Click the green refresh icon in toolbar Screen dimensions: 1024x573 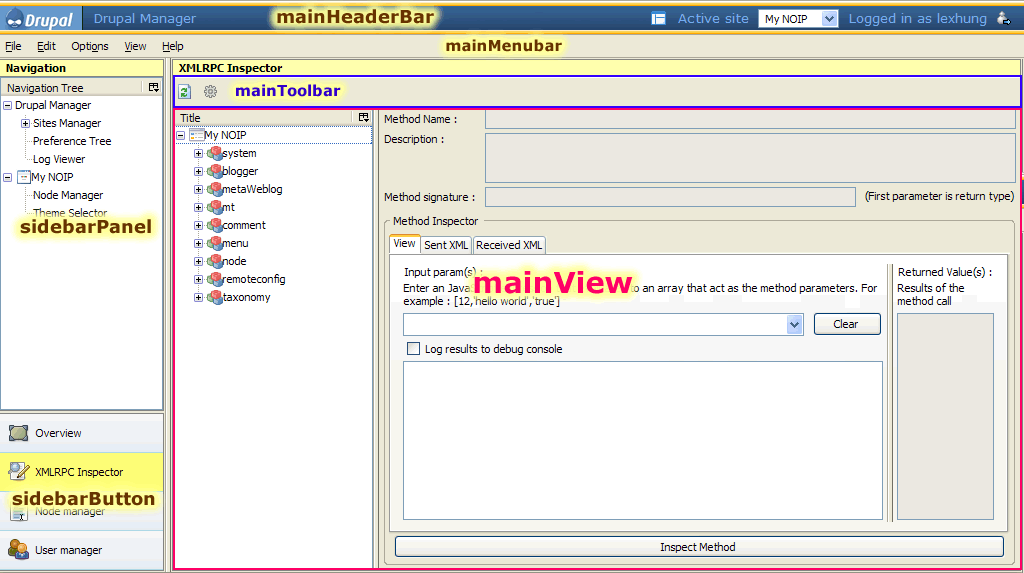click(185, 92)
